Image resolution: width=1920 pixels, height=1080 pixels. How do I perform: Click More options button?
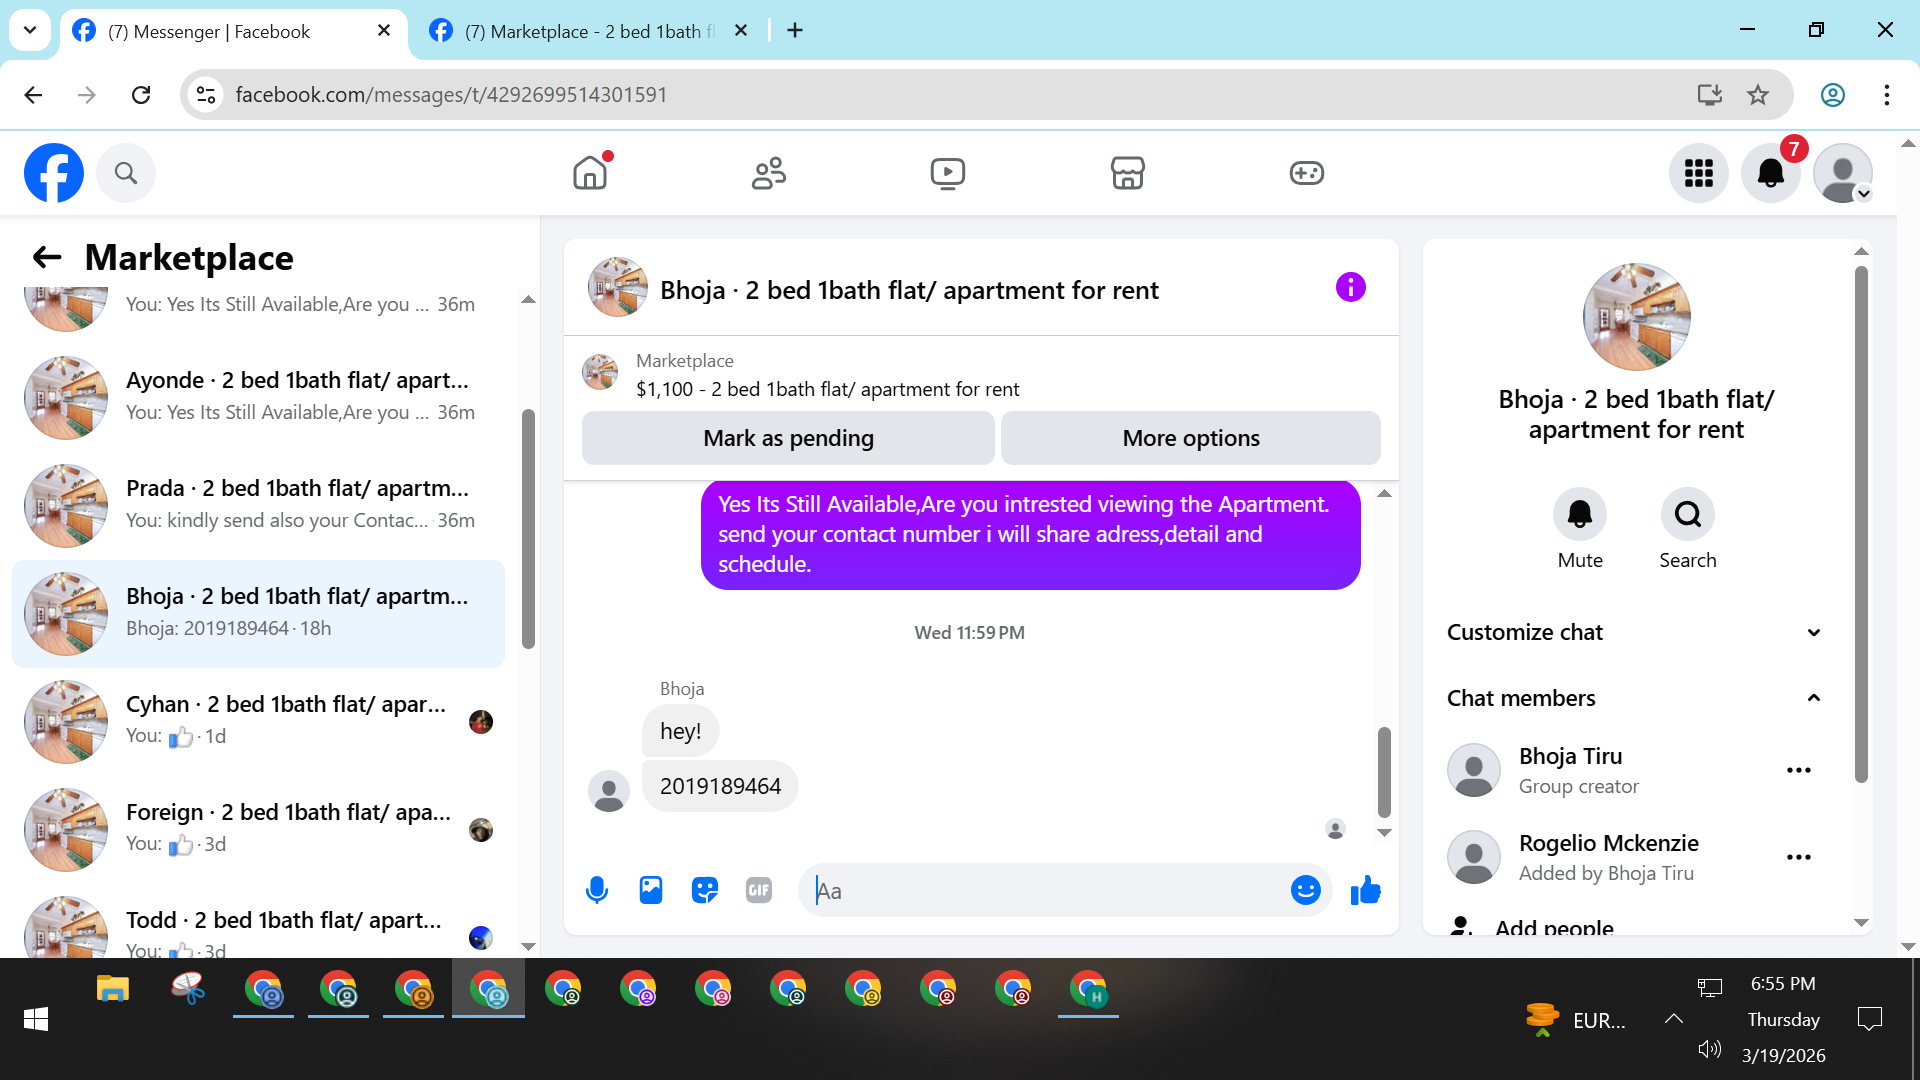pos(1190,438)
